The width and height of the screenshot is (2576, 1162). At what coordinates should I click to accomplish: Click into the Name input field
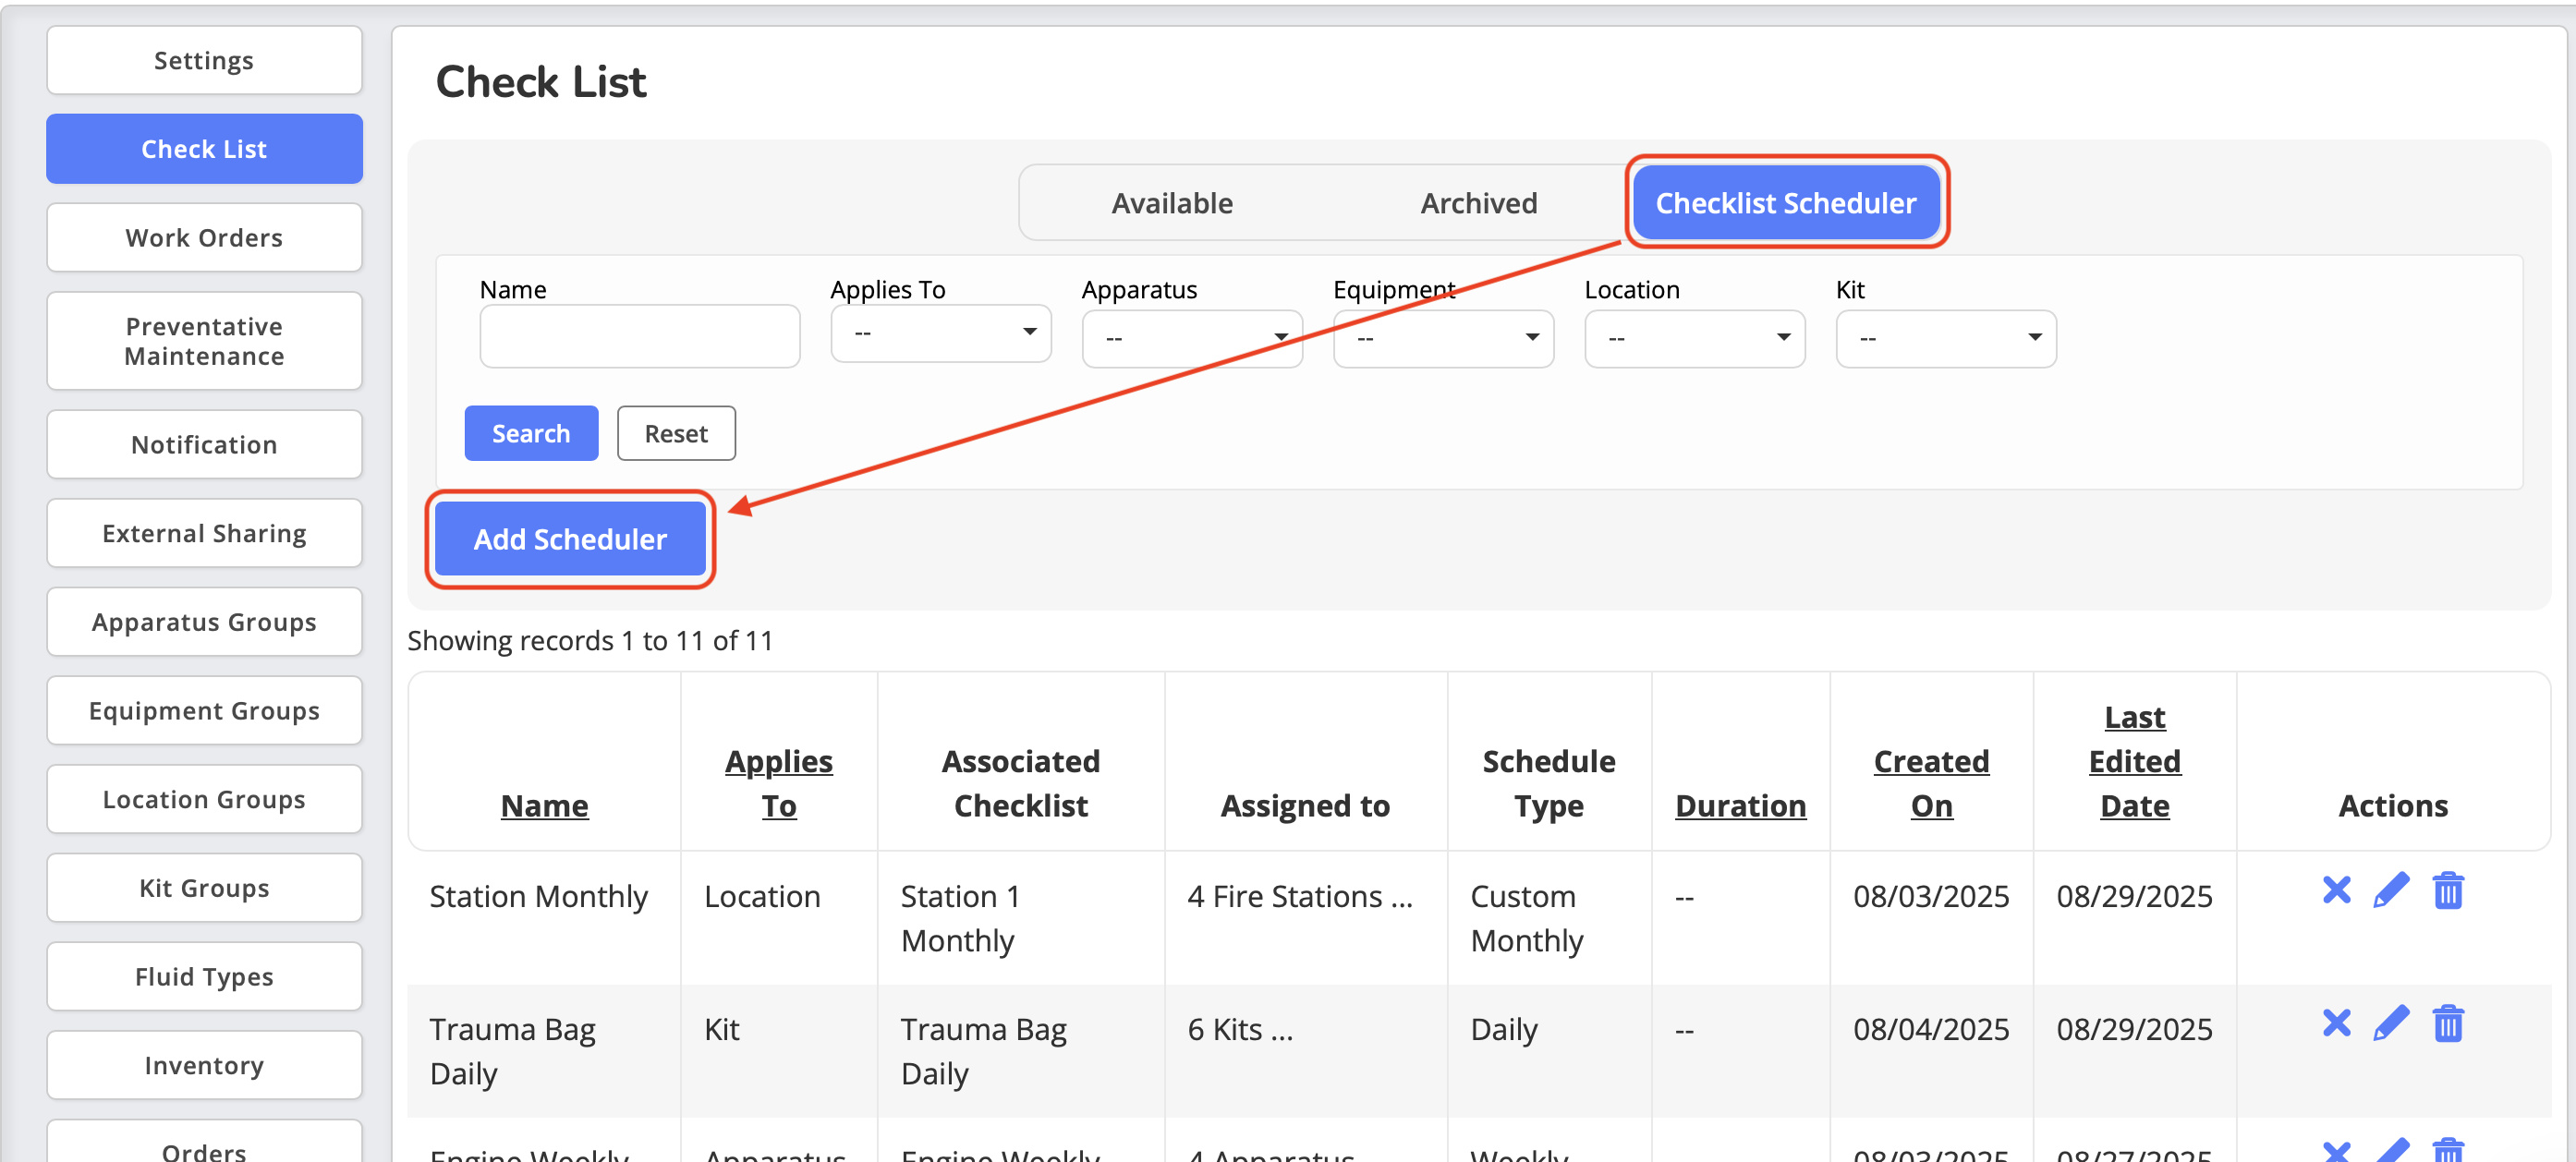[x=639, y=337]
